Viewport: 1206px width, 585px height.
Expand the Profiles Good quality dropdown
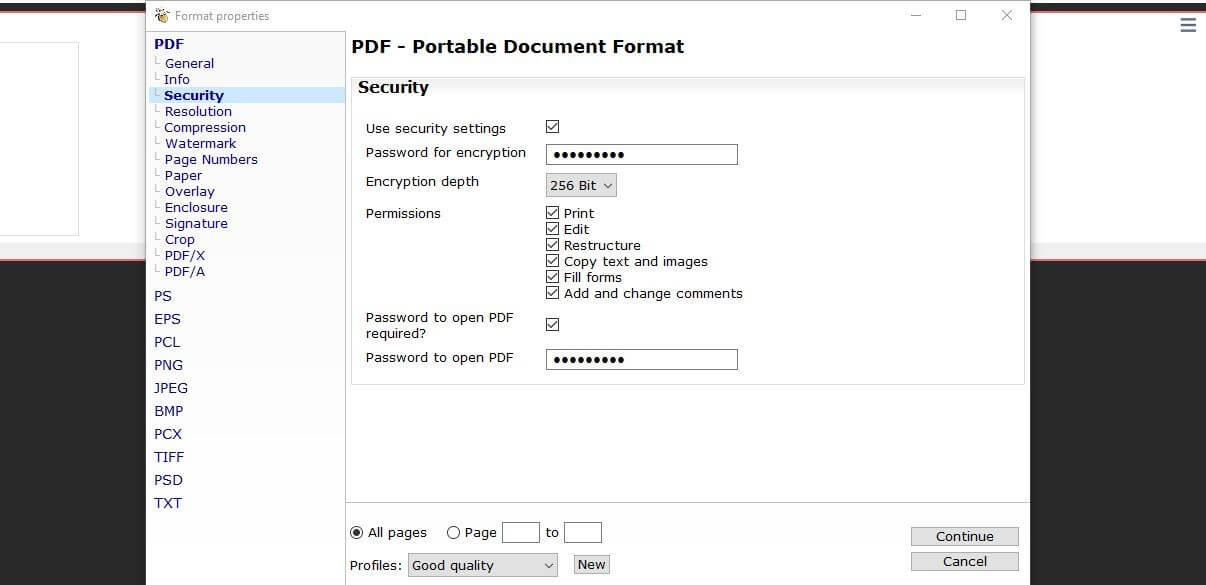483,565
